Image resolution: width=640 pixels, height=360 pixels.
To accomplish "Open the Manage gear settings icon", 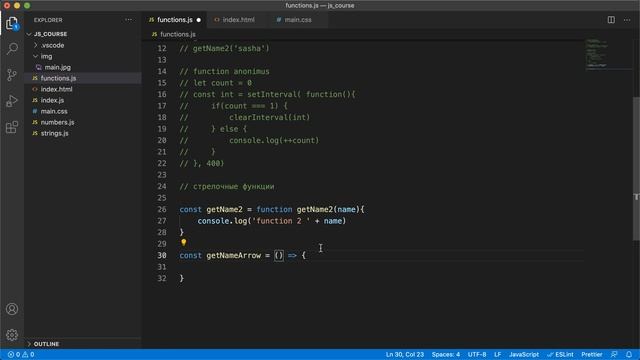I will 12,335.
